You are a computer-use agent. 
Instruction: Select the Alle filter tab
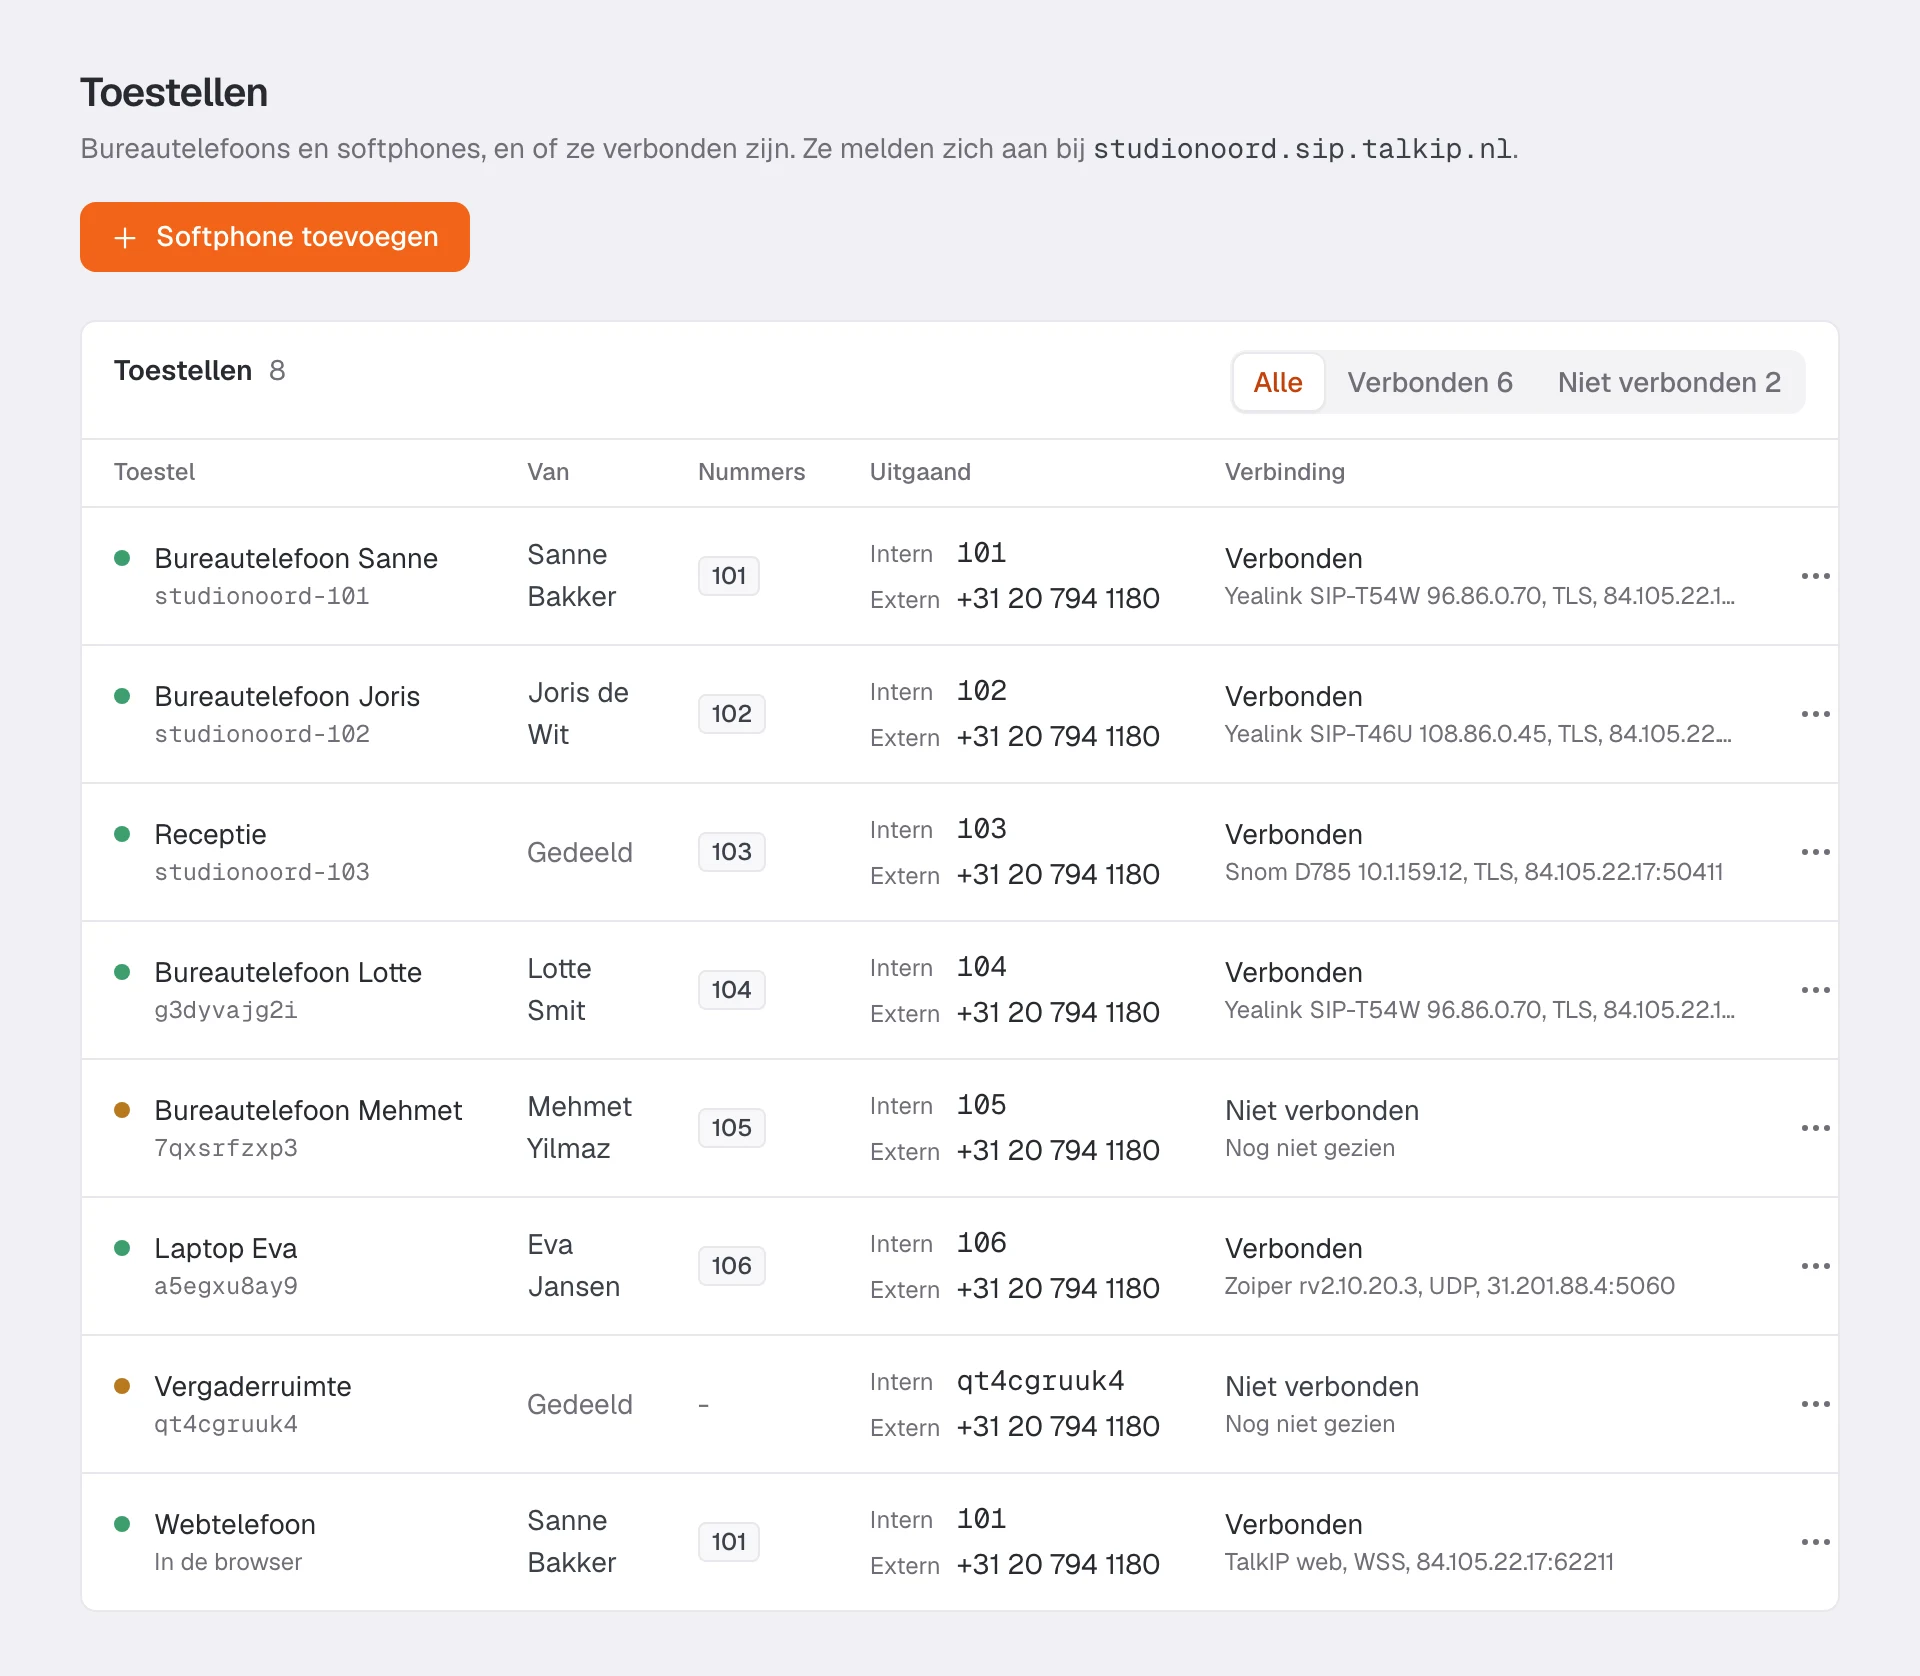tap(1278, 382)
